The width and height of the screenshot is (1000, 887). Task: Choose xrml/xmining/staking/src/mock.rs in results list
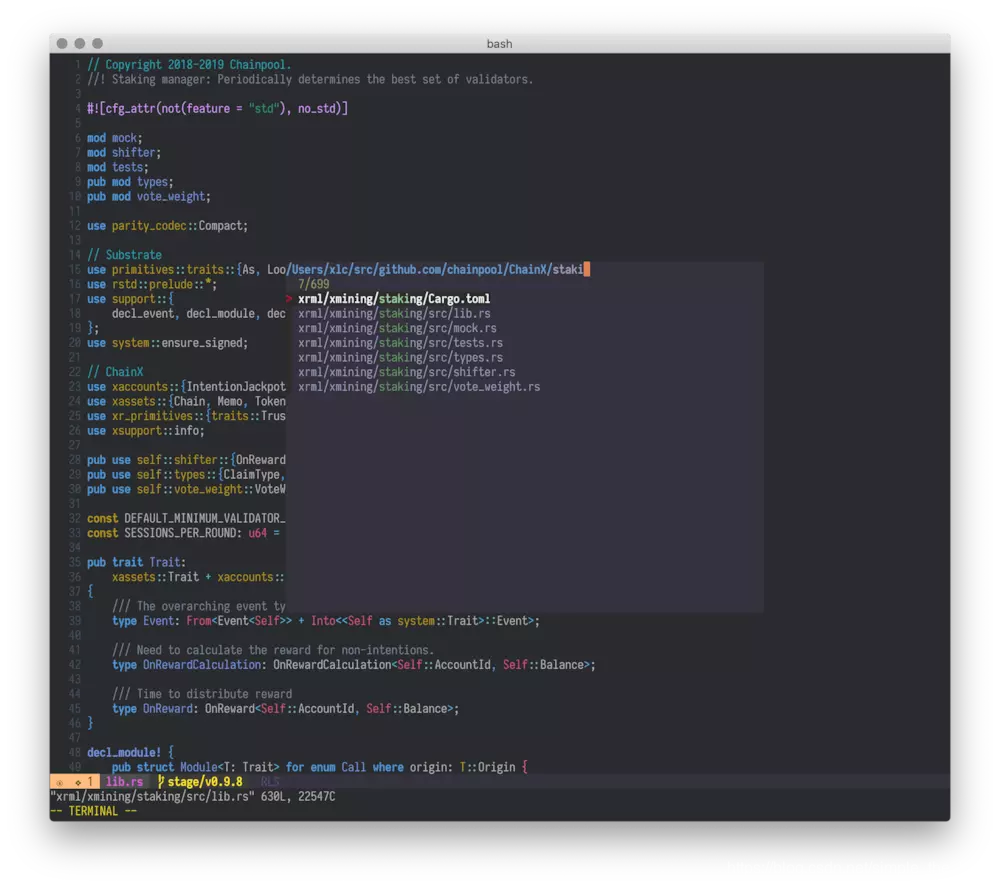397,328
